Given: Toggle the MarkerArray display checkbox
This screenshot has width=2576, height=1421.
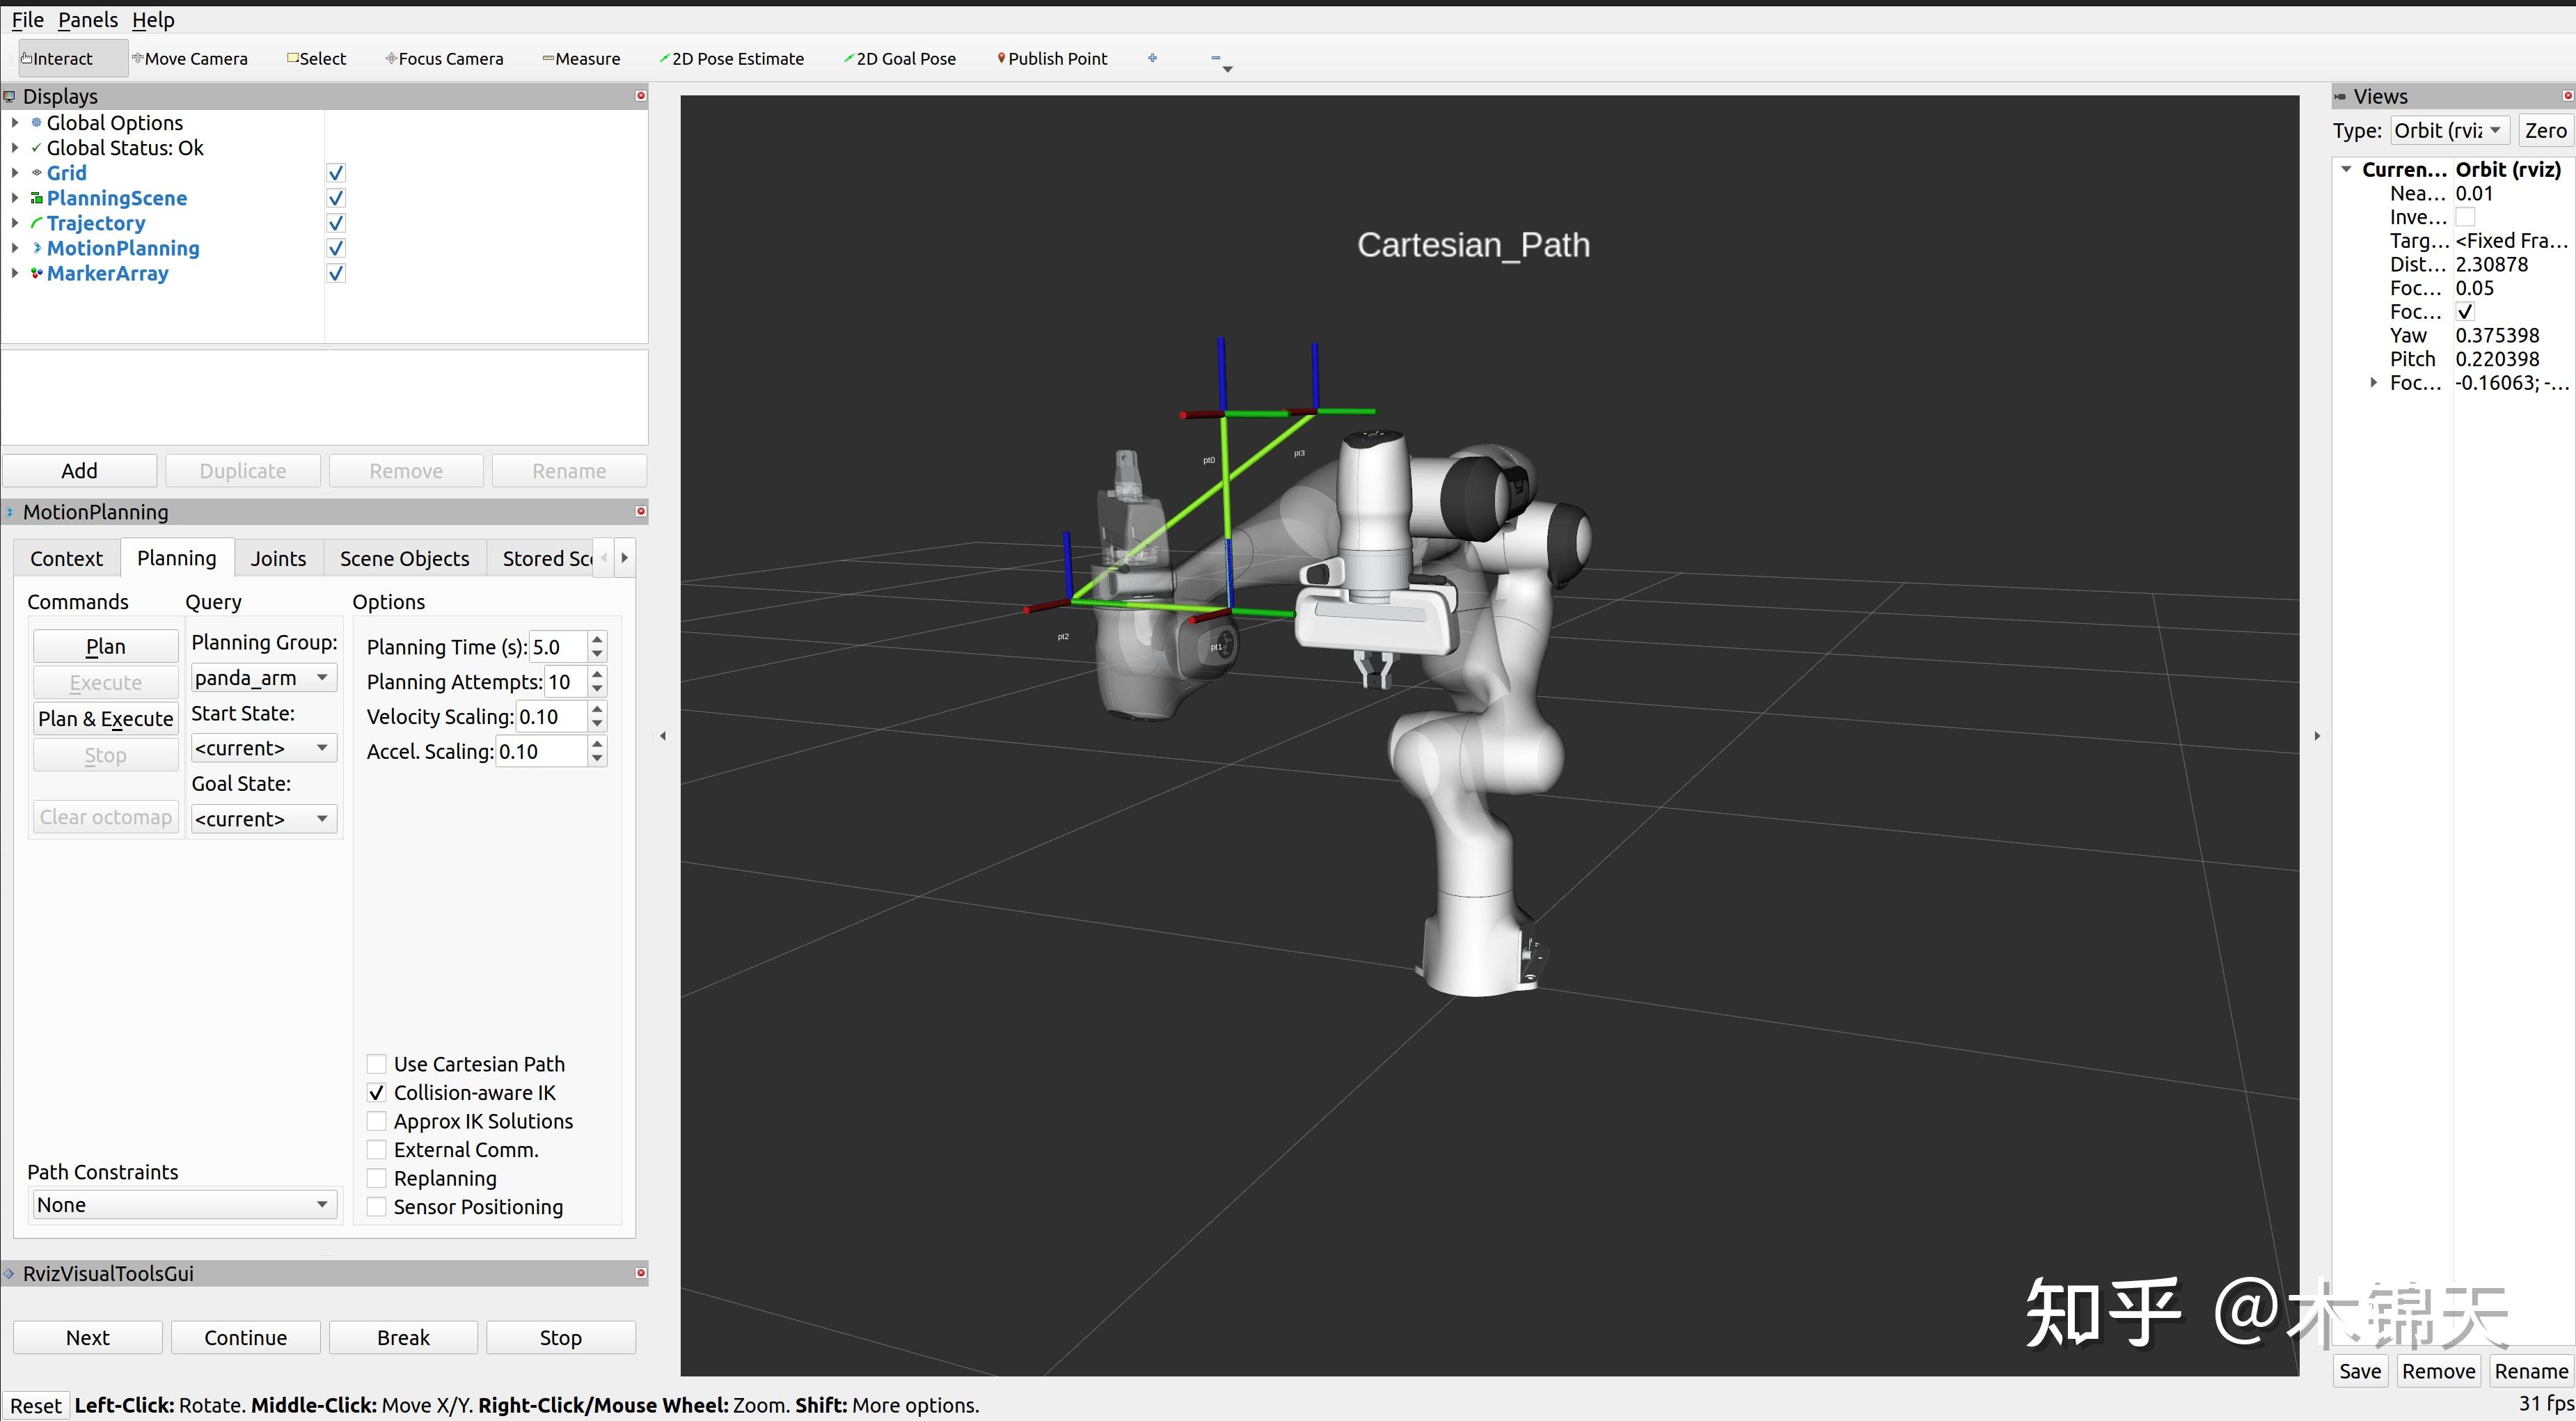Looking at the screenshot, I should coord(336,273).
